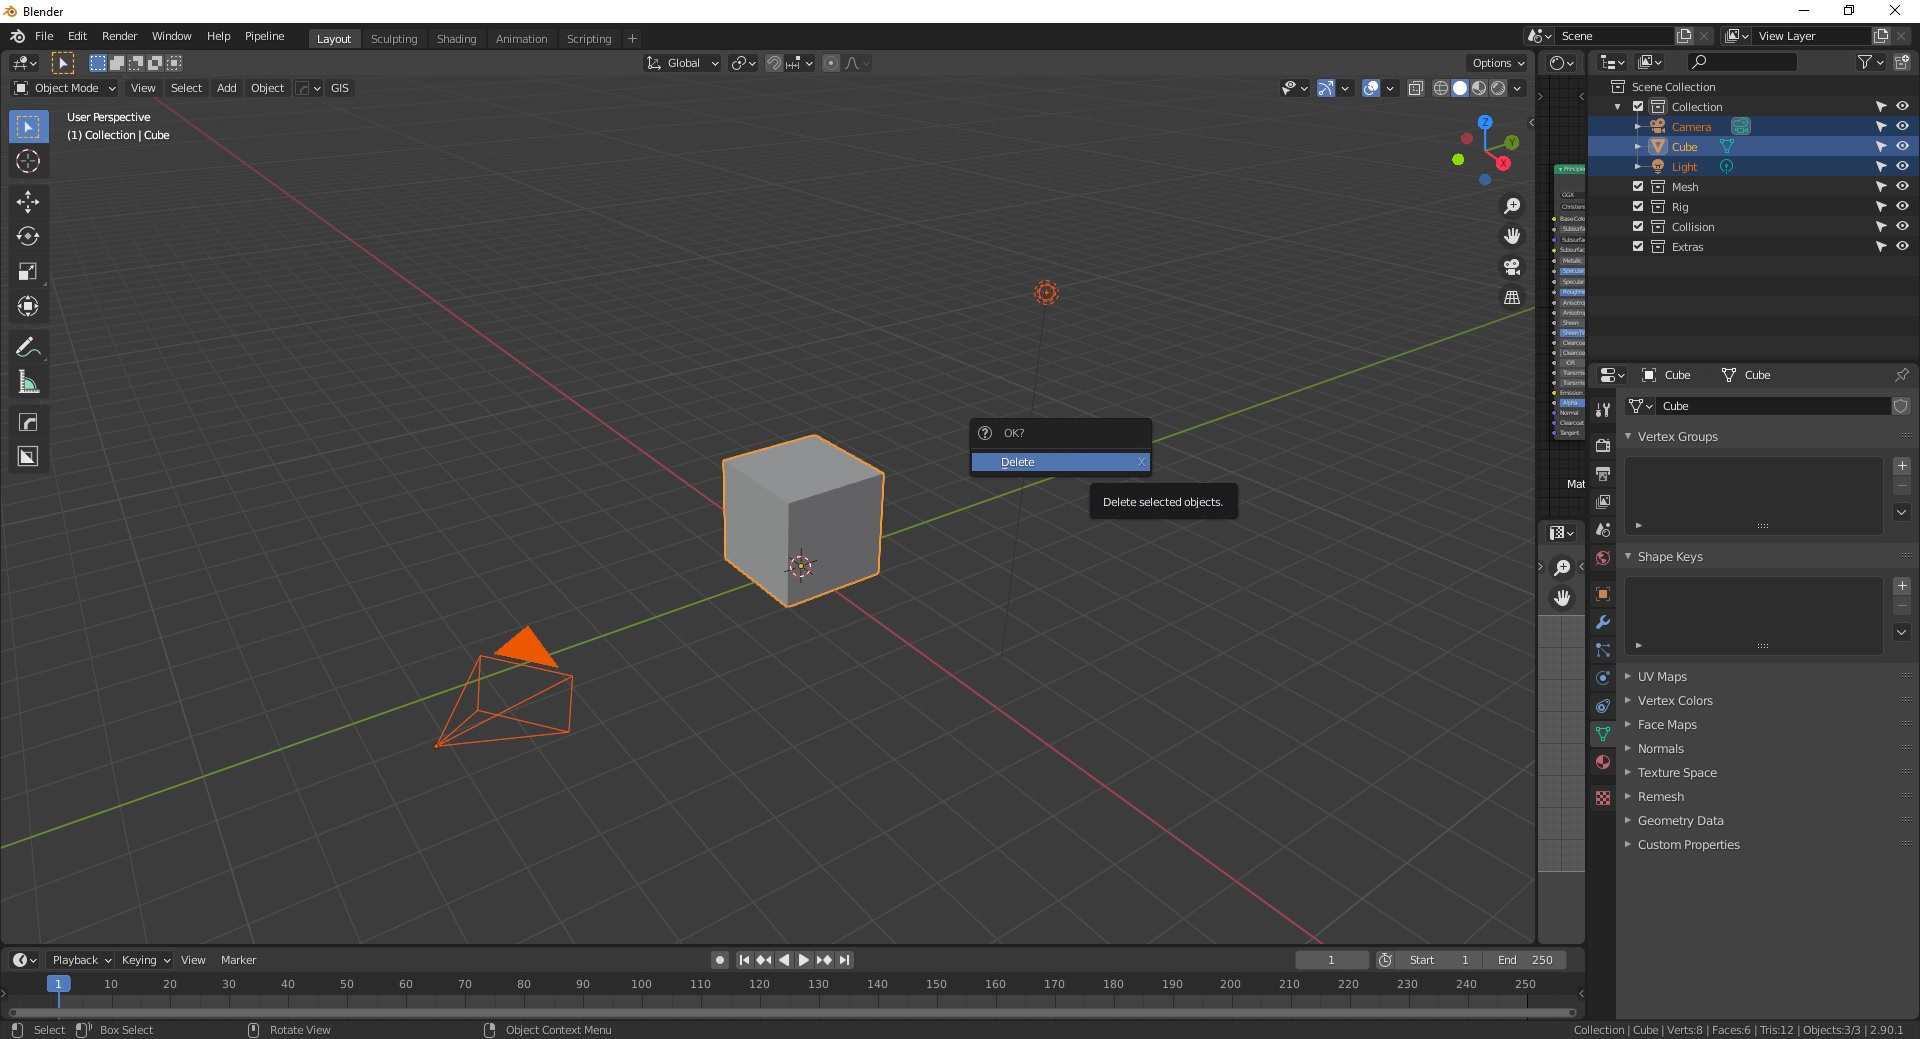Viewport: 1920px width, 1039px height.
Task: Click the End frame field
Action: 1525,960
